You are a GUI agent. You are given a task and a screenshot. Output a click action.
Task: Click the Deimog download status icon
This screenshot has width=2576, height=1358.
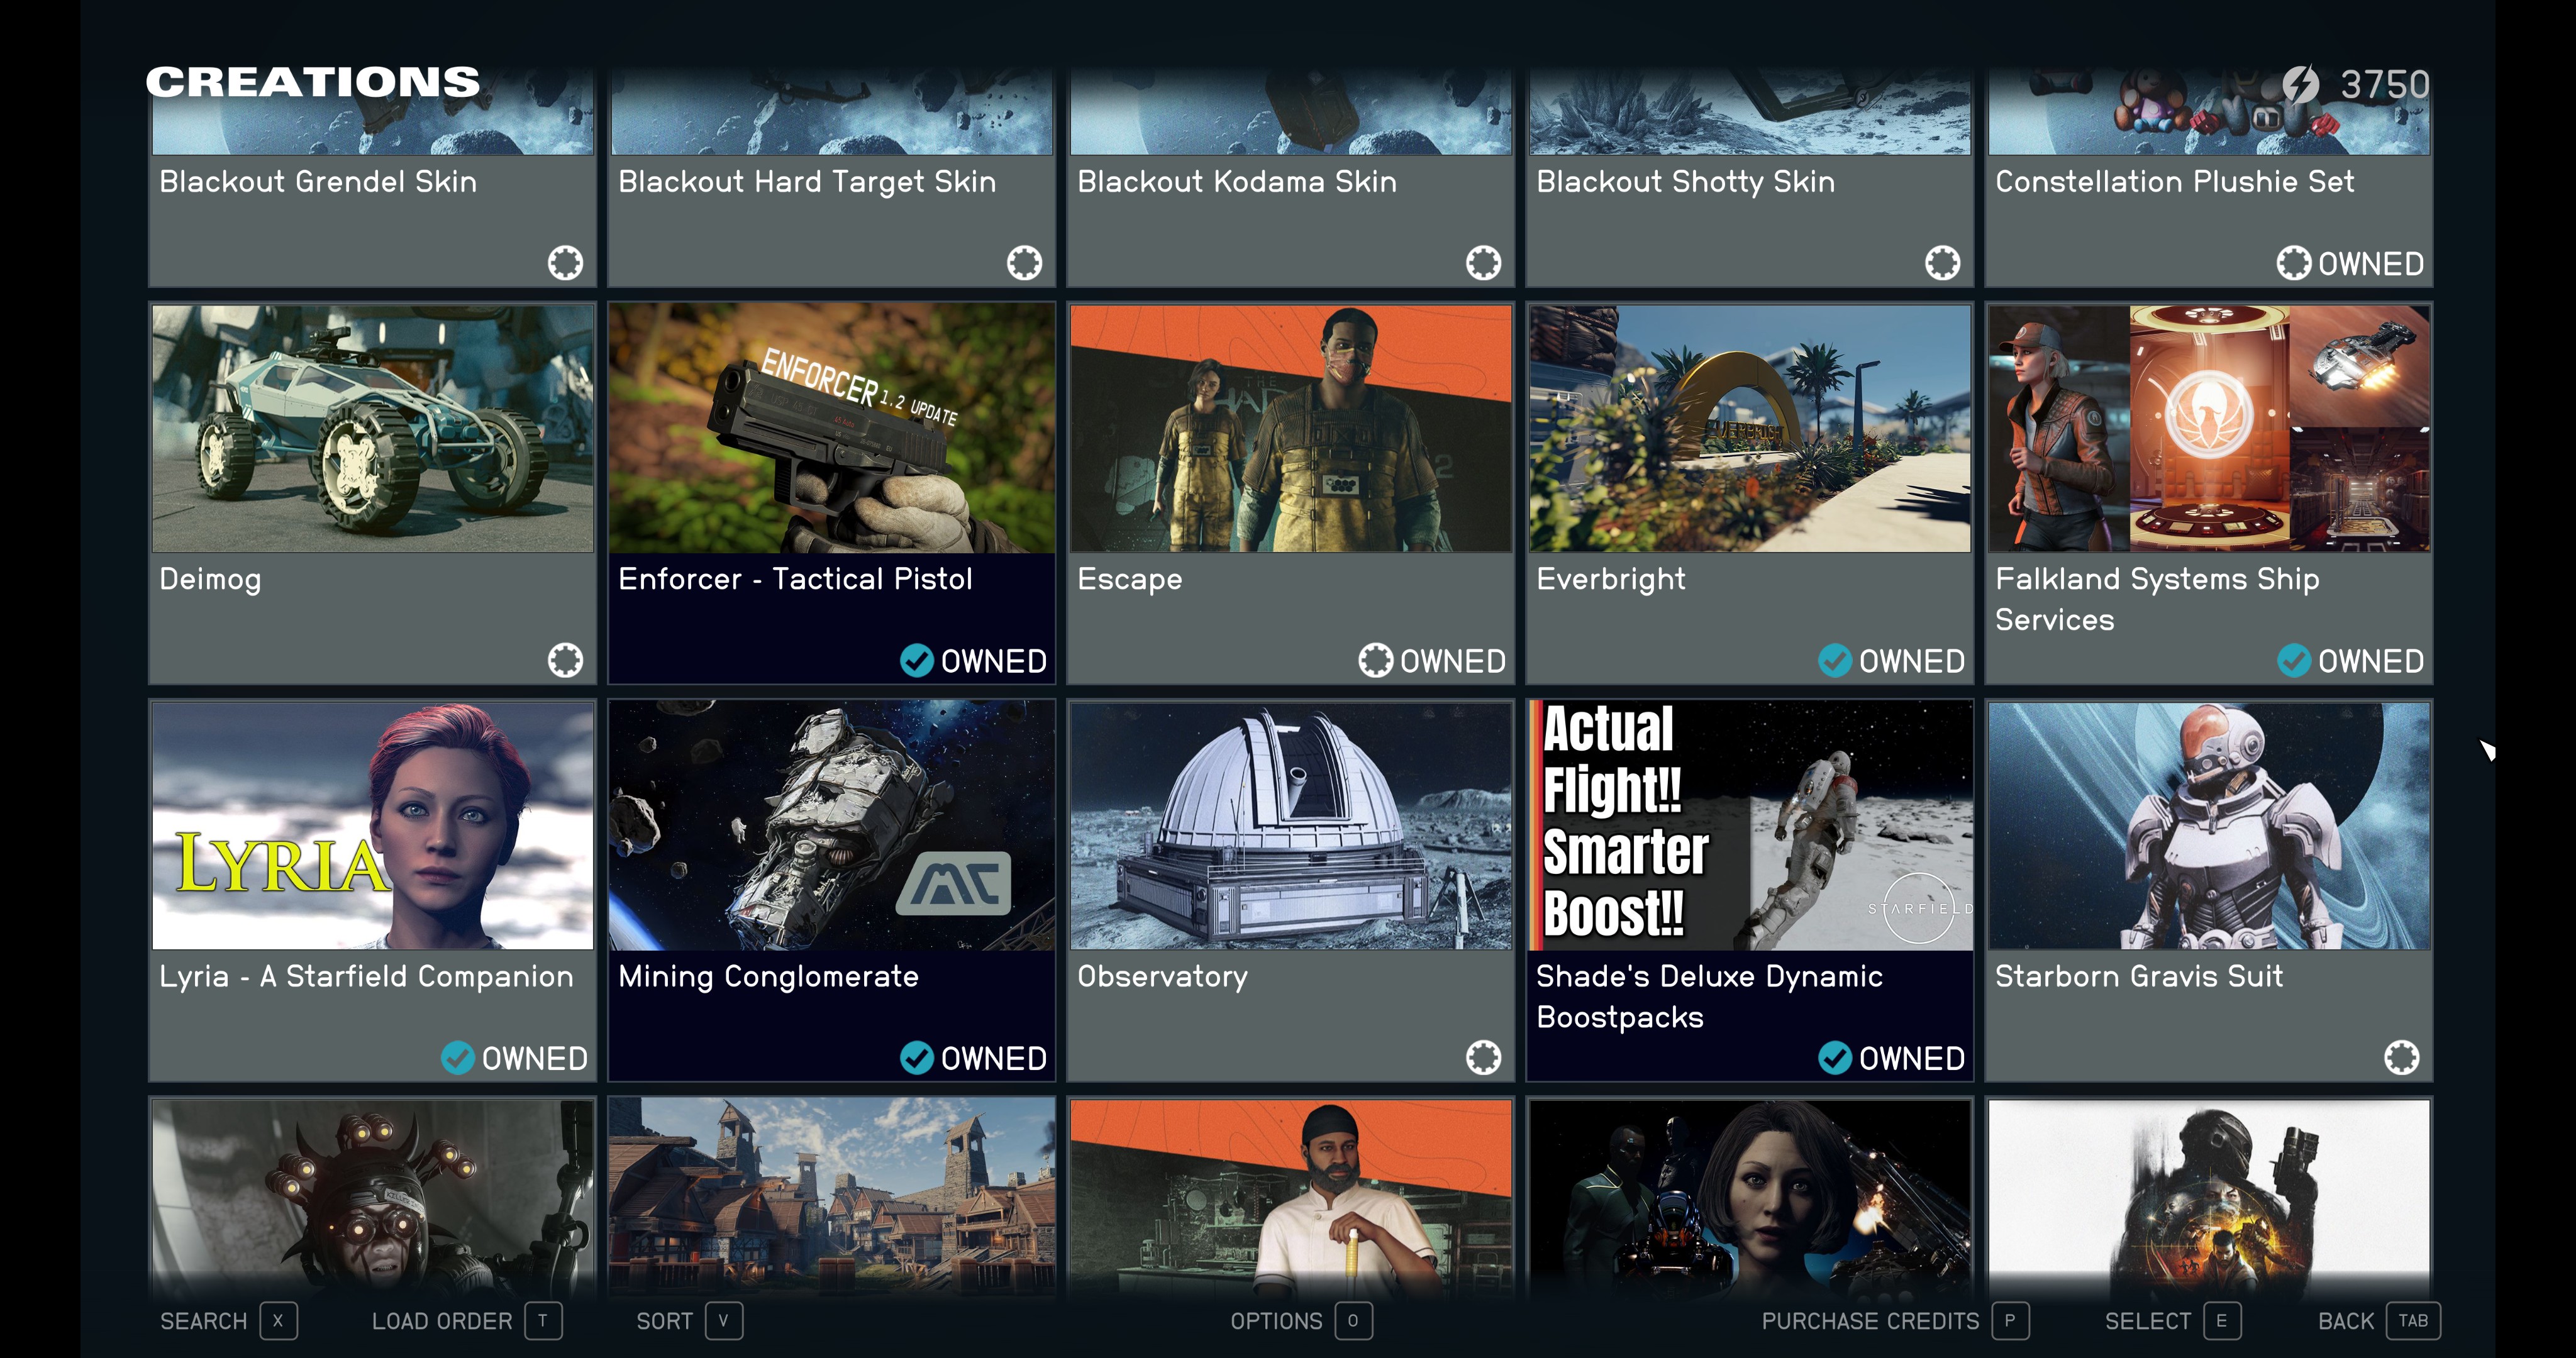click(x=565, y=660)
